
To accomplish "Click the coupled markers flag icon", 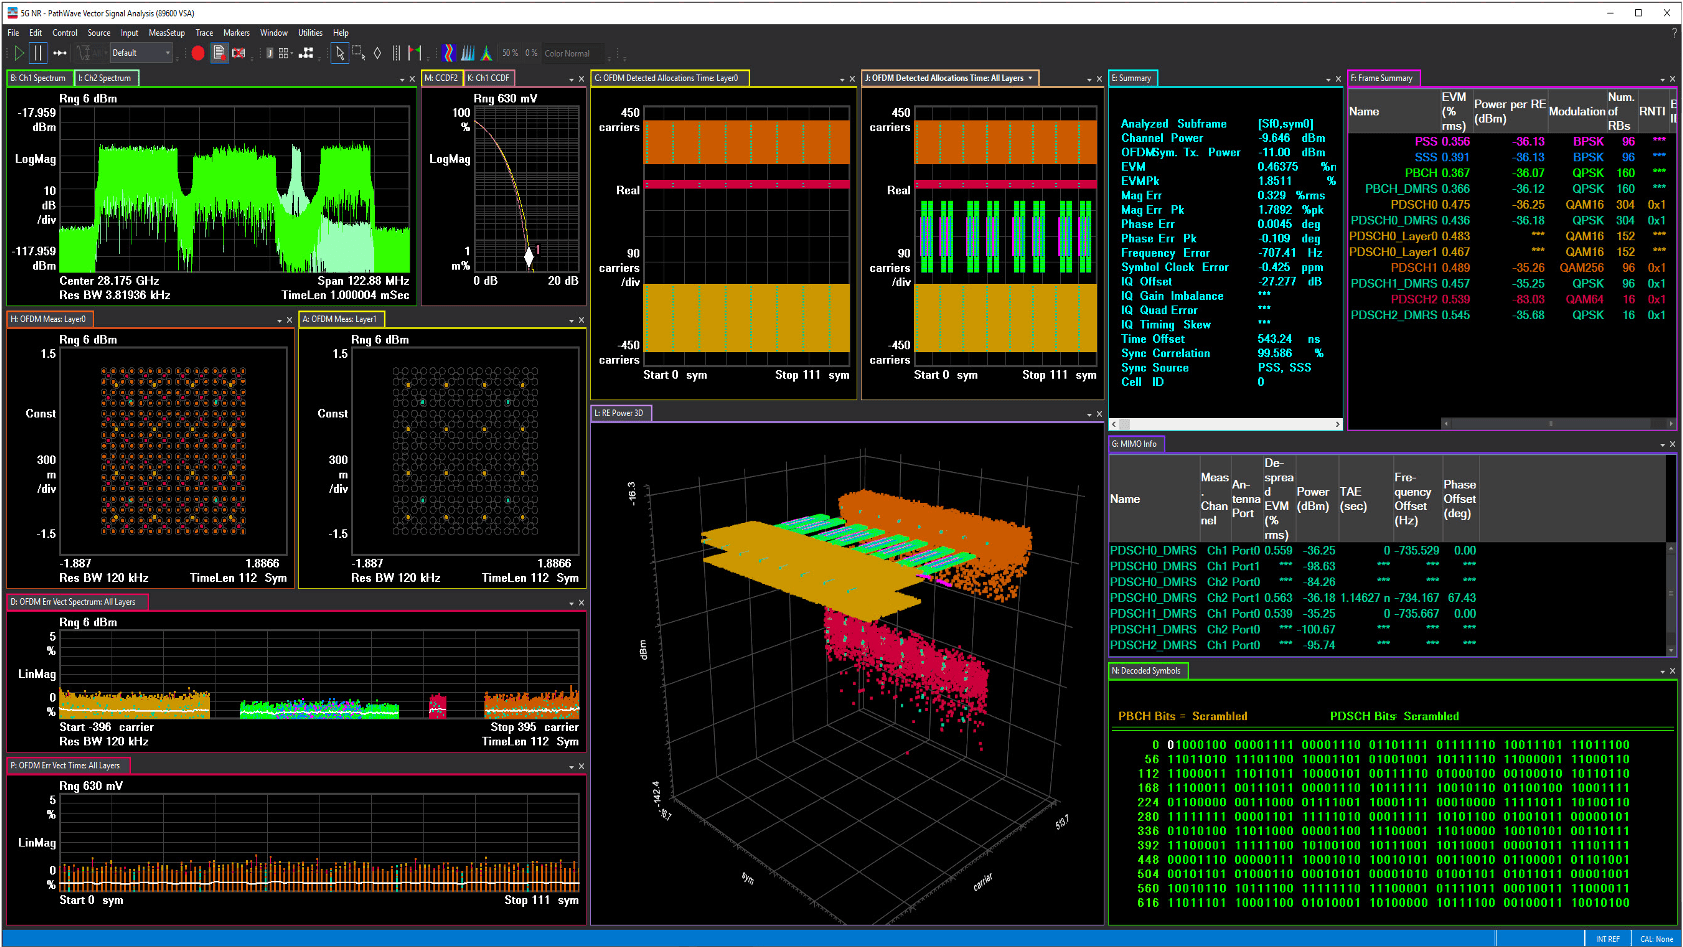I will [x=413, y=53].
